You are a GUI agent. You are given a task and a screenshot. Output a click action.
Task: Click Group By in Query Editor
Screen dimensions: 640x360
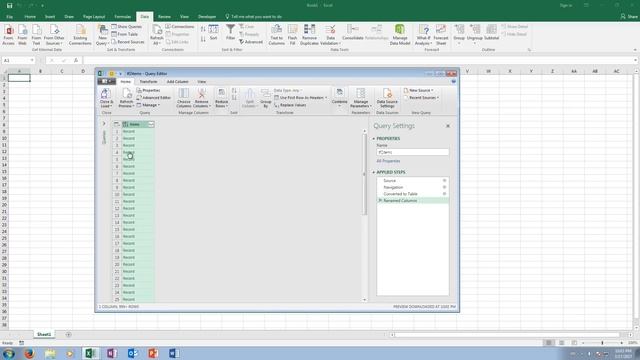[266, 98]
